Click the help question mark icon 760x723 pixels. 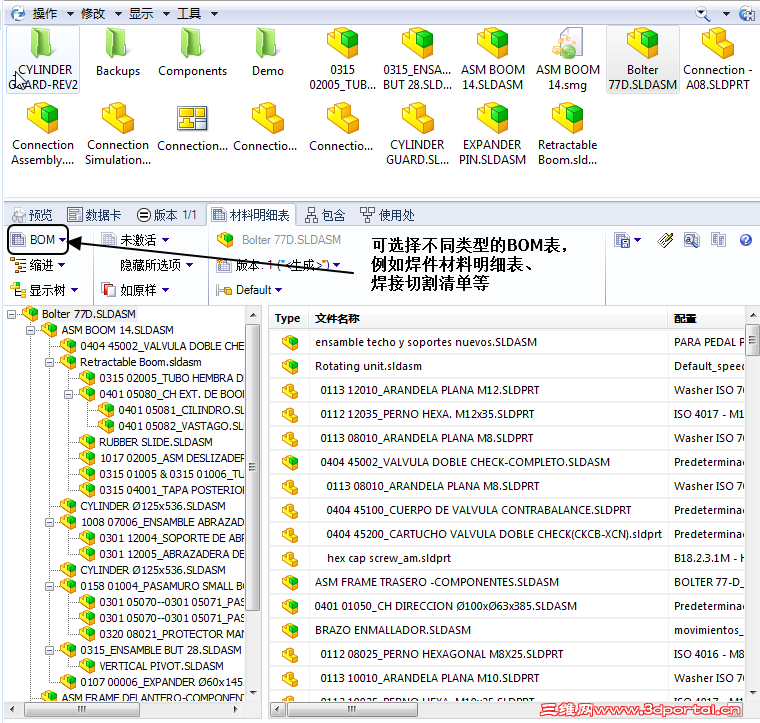745,240
